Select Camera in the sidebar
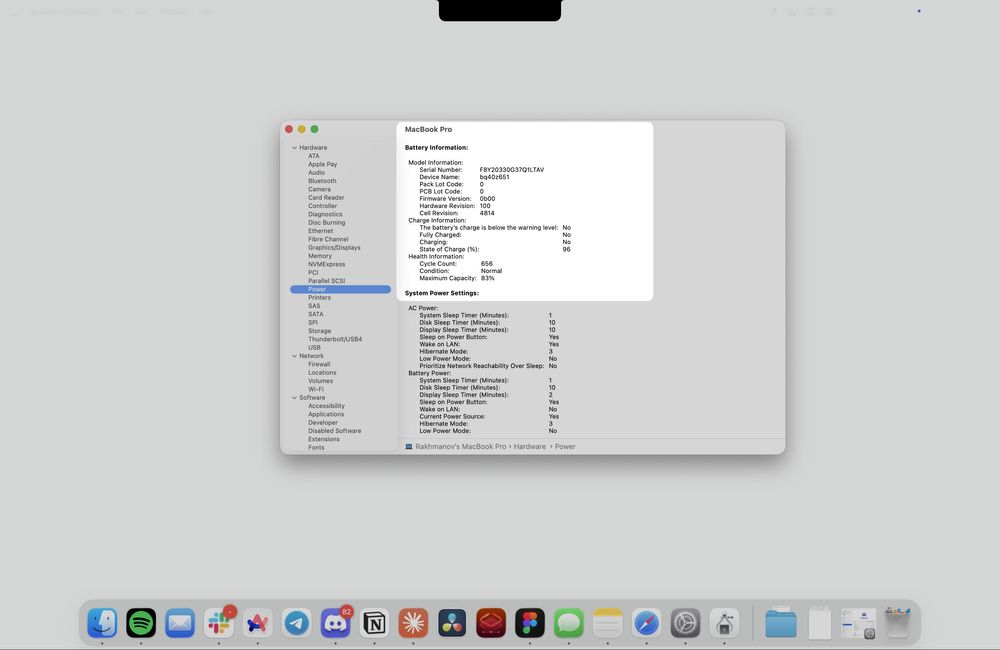This screenshot has height=650, width=1000. (x=320, y=189)
